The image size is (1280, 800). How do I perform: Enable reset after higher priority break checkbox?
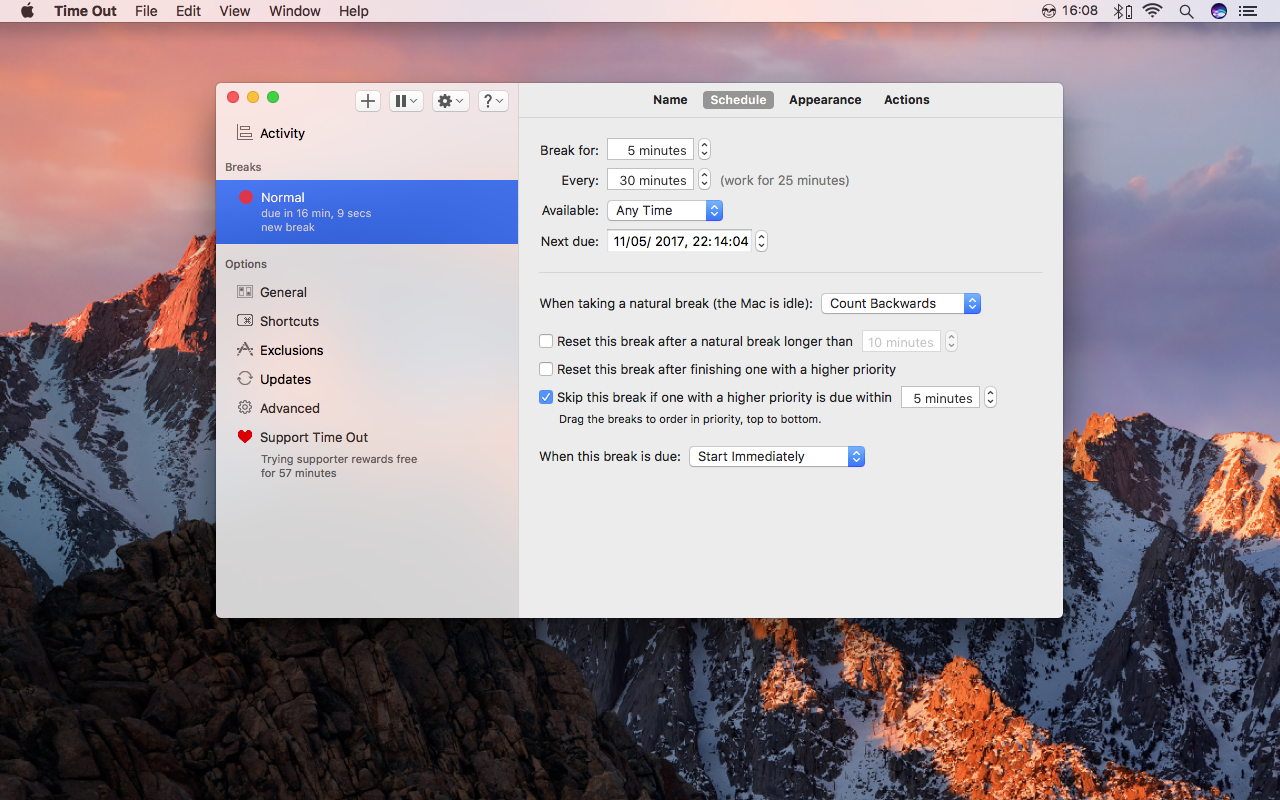tap(546, 369)
